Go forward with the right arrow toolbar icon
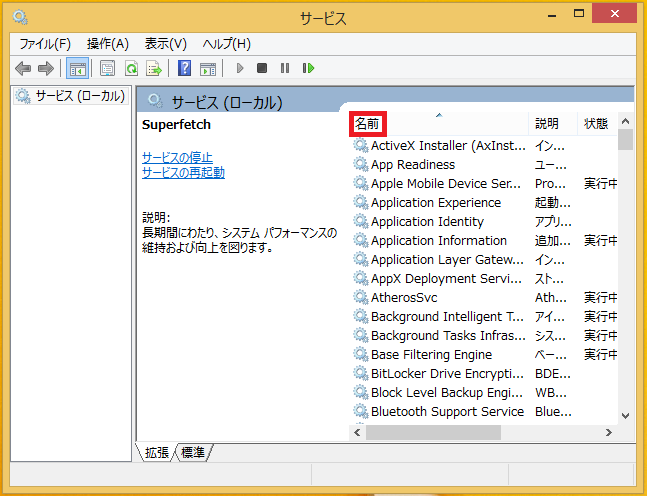The width and height of the screenshot is (647, 496). (x=45, y=68)
